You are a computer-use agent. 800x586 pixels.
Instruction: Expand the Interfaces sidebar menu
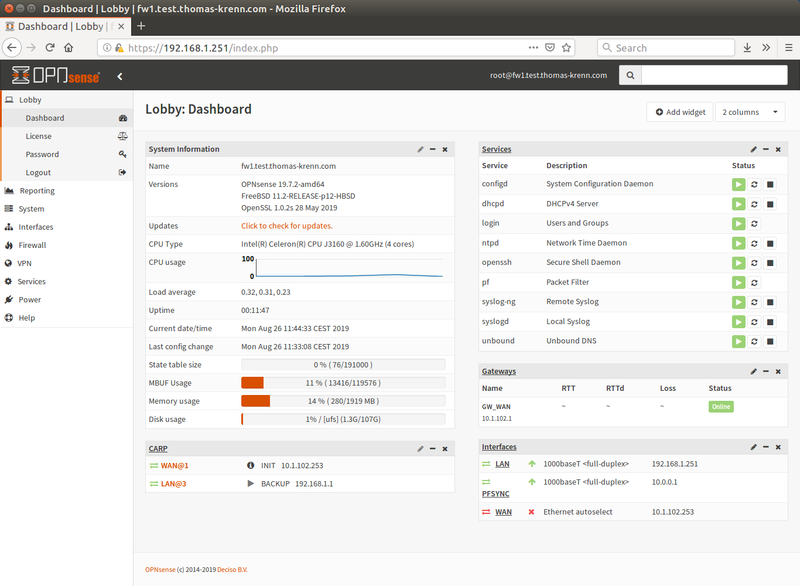[x=66, y=227]
